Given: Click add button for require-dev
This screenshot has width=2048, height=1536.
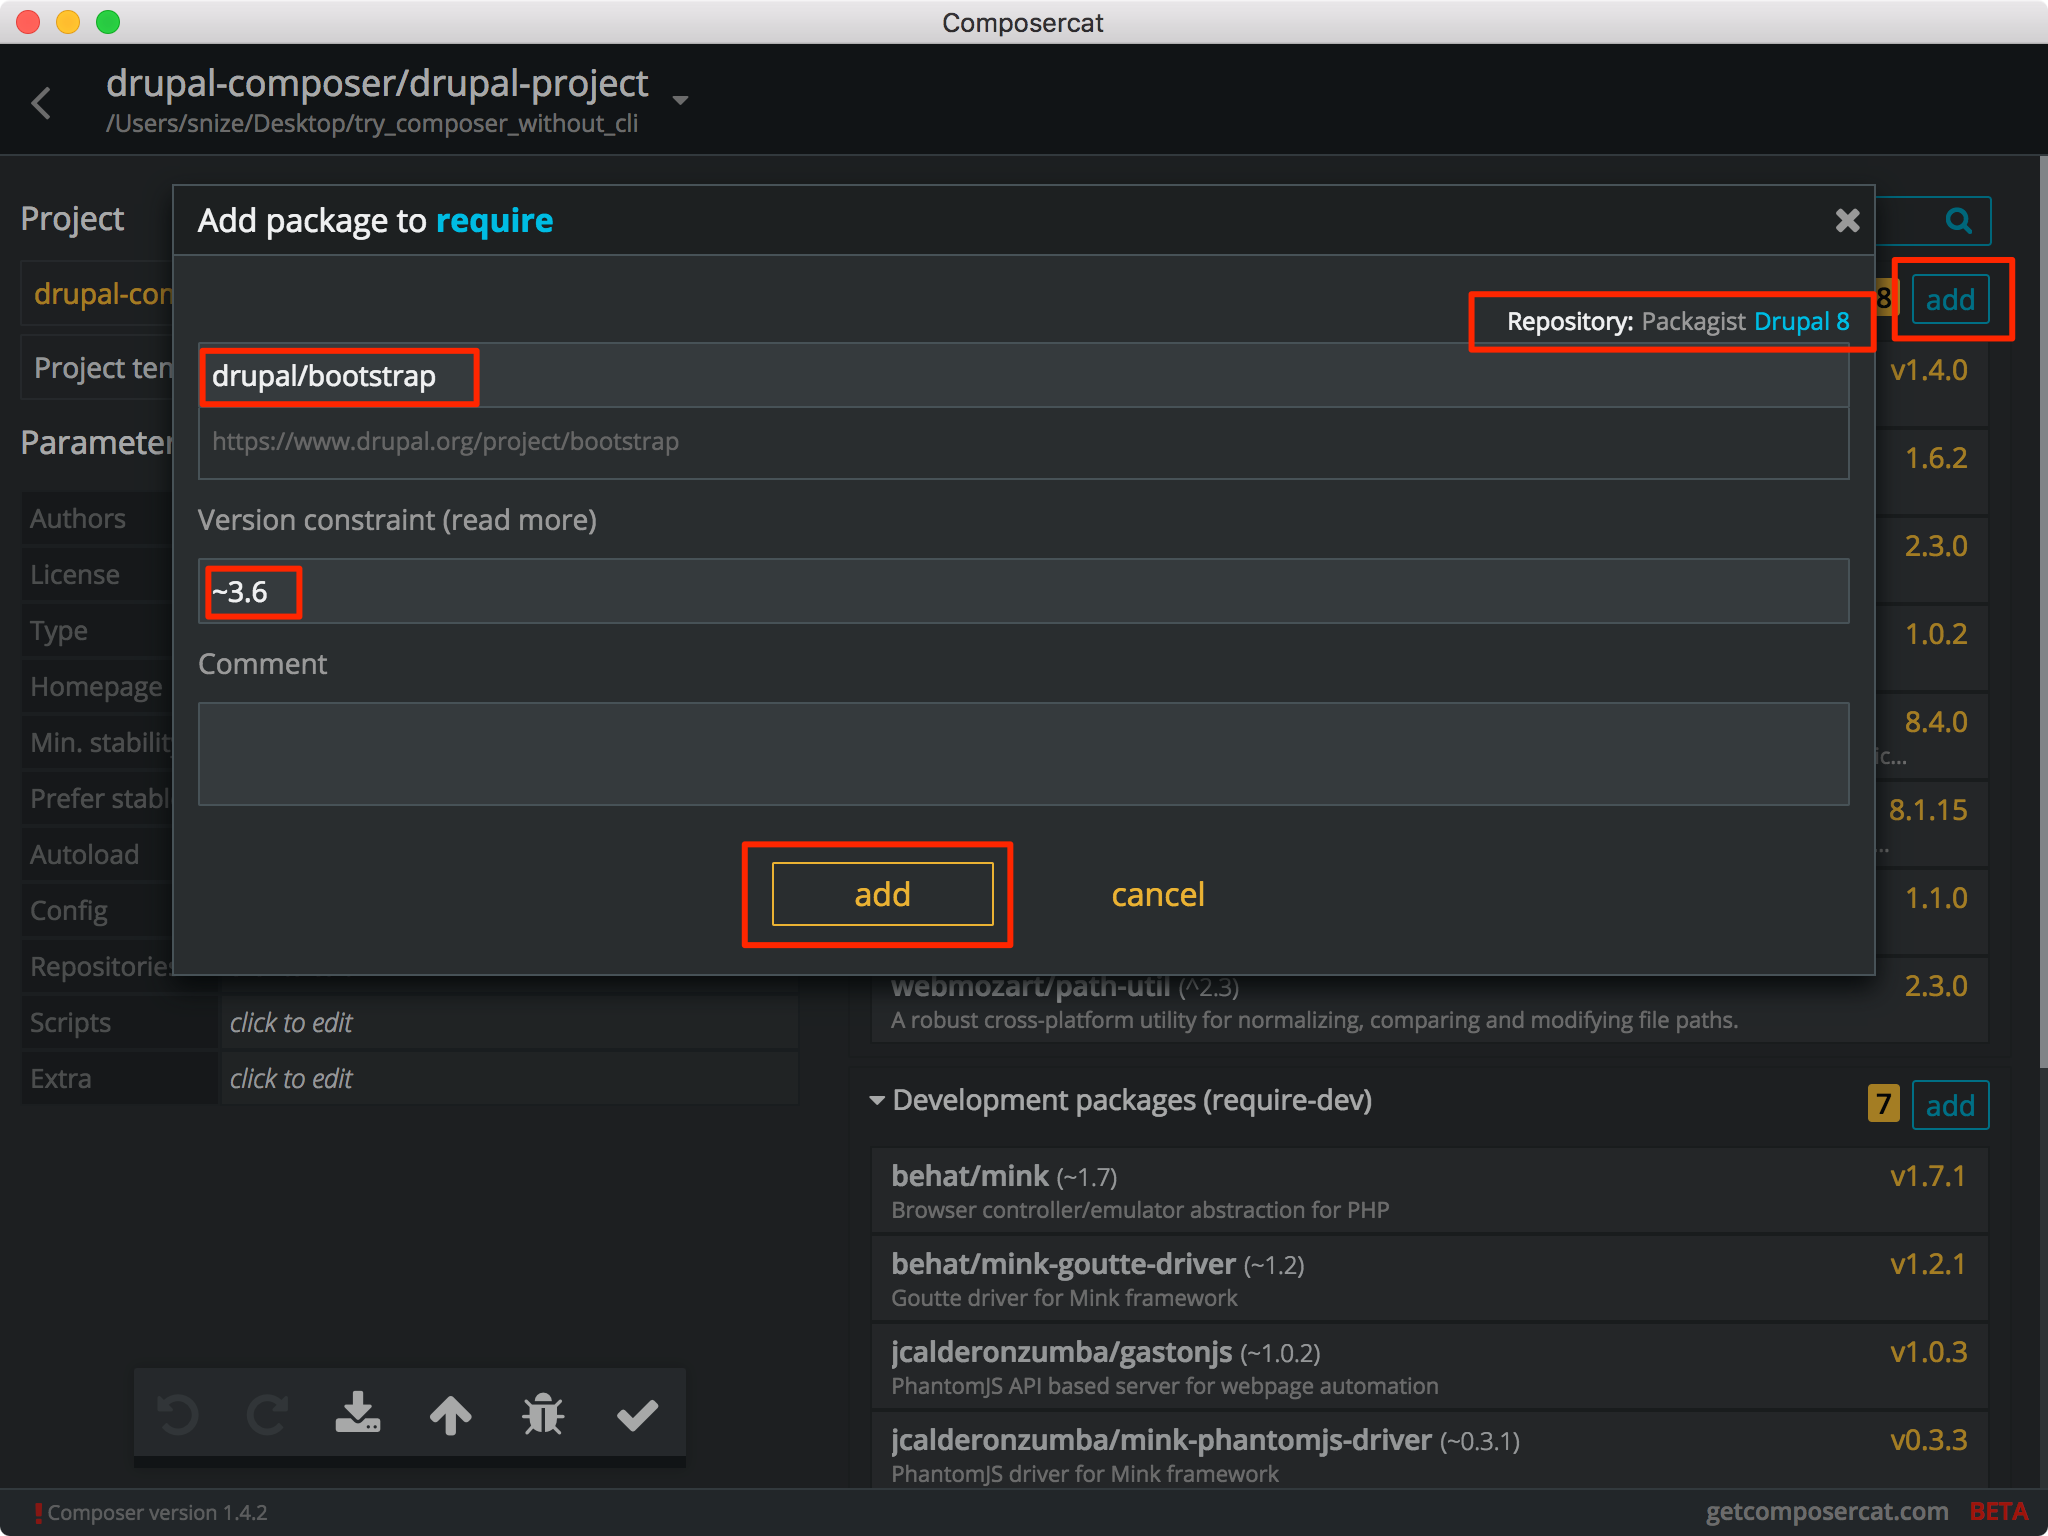Looking at the screenshot, I should click(x=1950, y=1105).
